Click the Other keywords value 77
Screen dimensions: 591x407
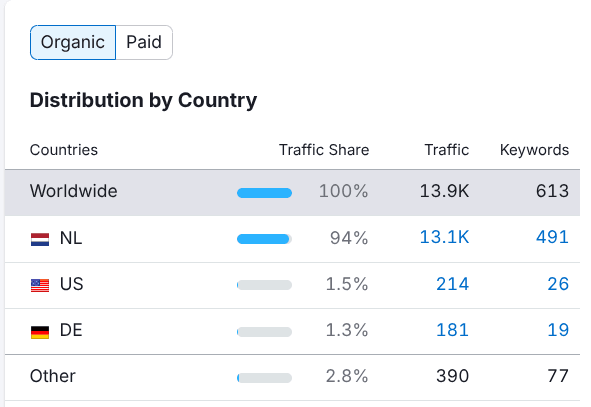click(558, 376)
